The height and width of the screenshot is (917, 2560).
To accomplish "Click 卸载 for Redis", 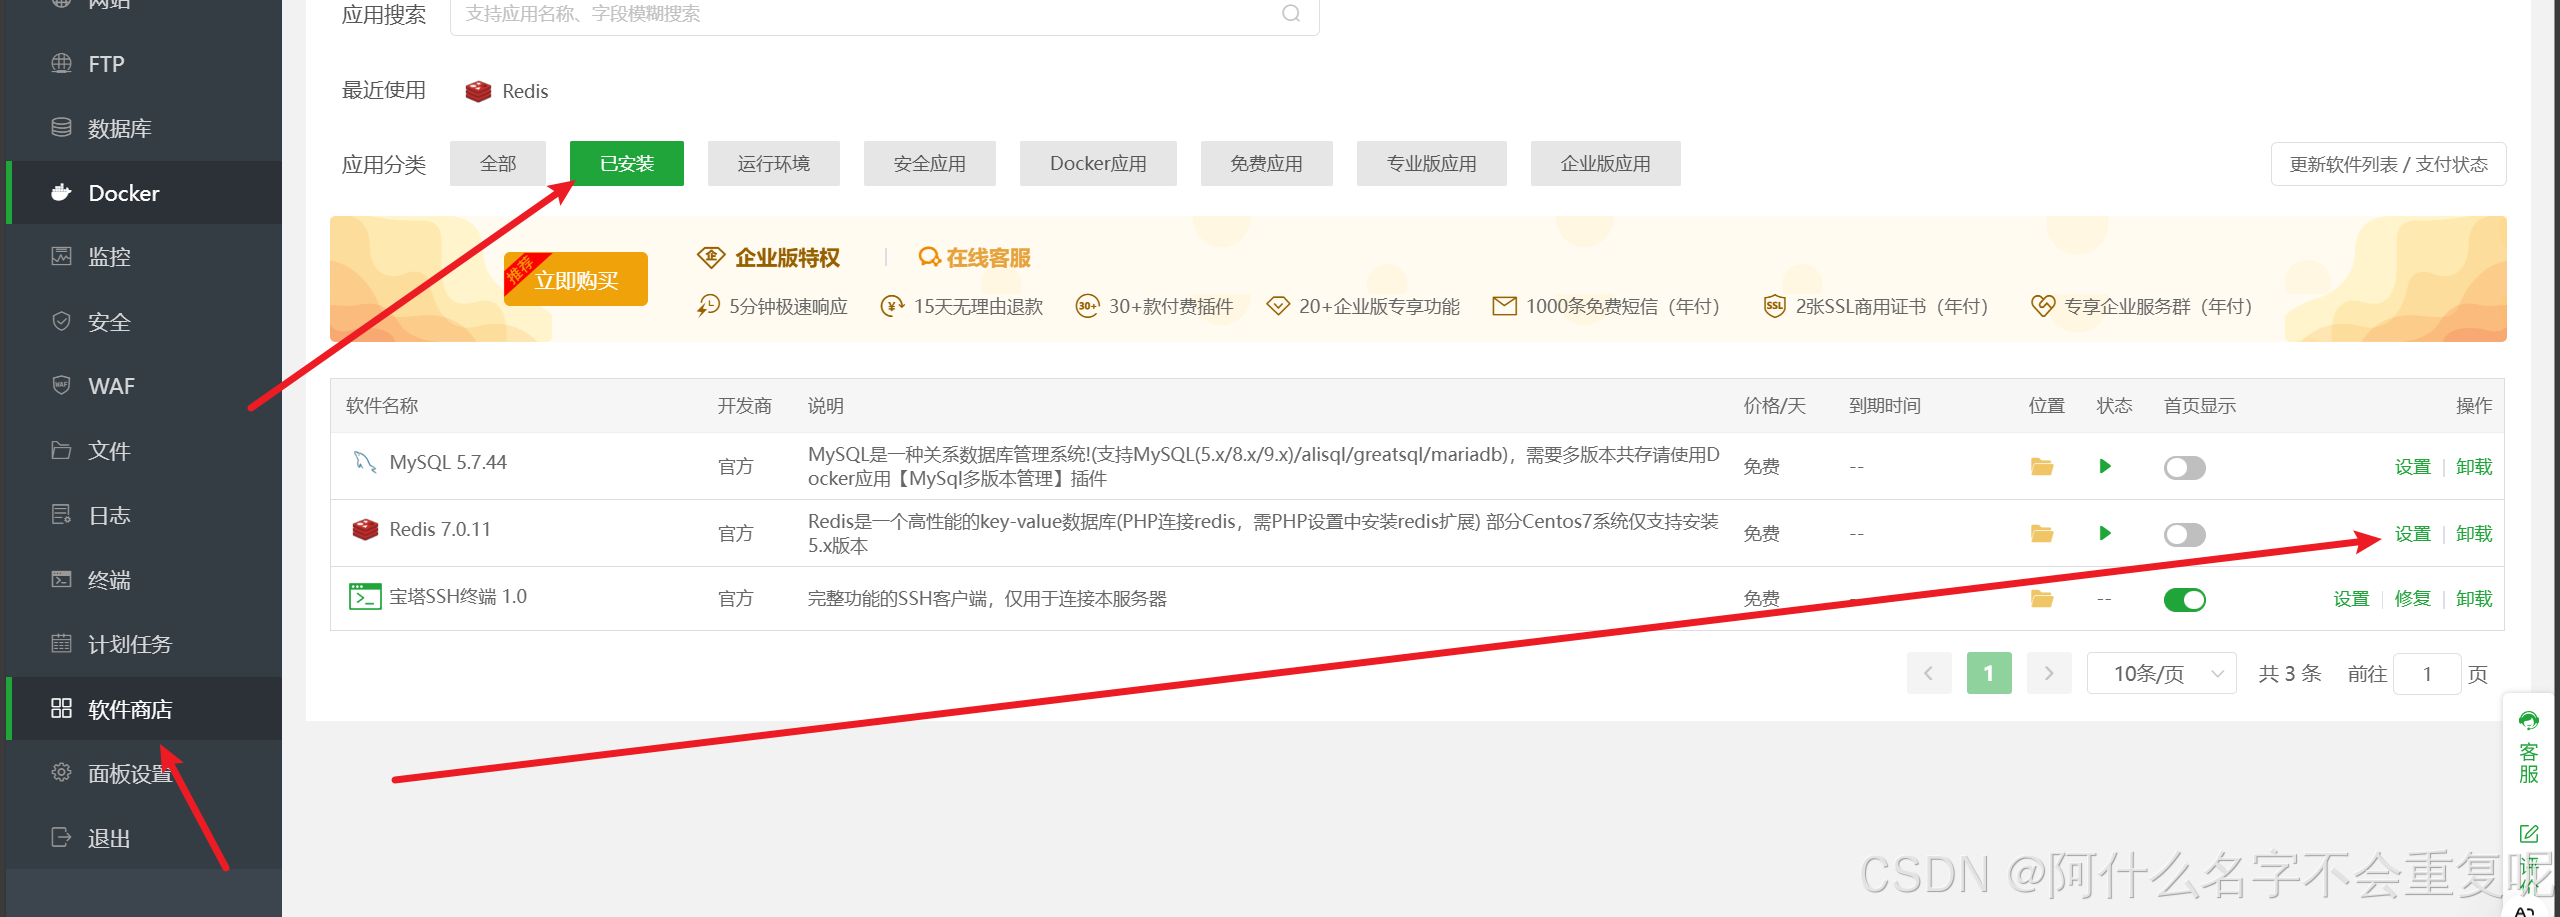I will point(2474,534).
